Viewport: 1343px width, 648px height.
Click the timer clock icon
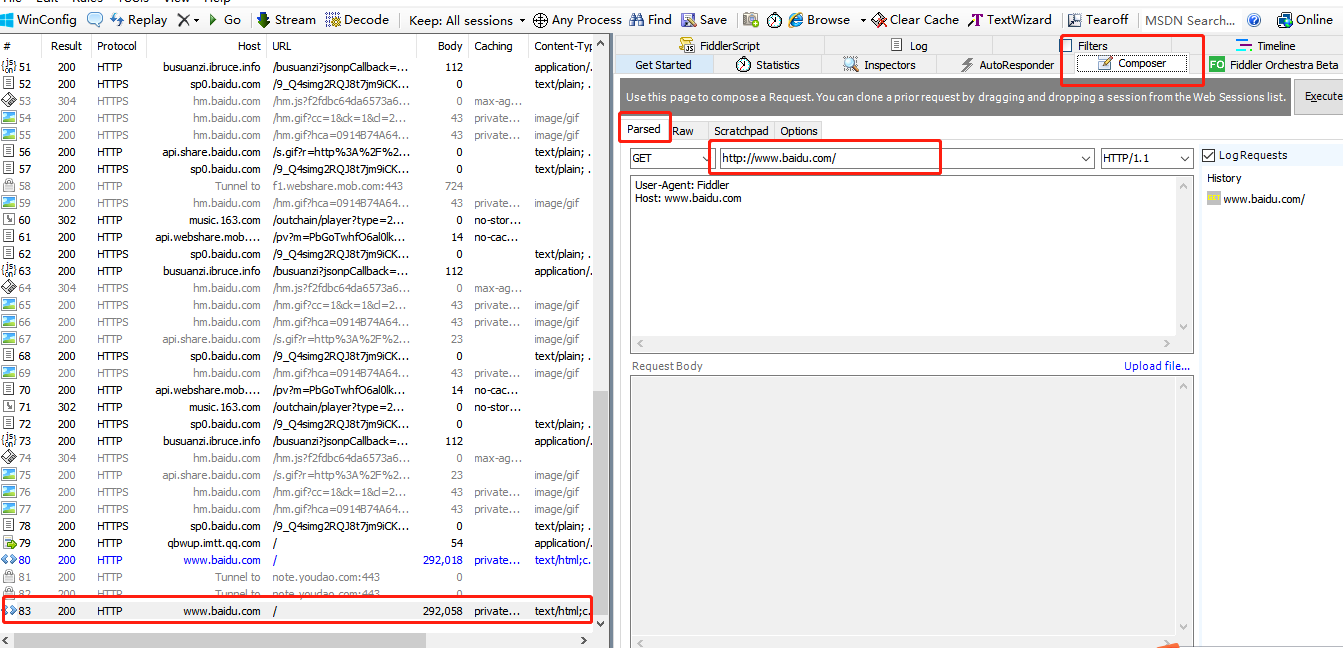click(774, 20)
